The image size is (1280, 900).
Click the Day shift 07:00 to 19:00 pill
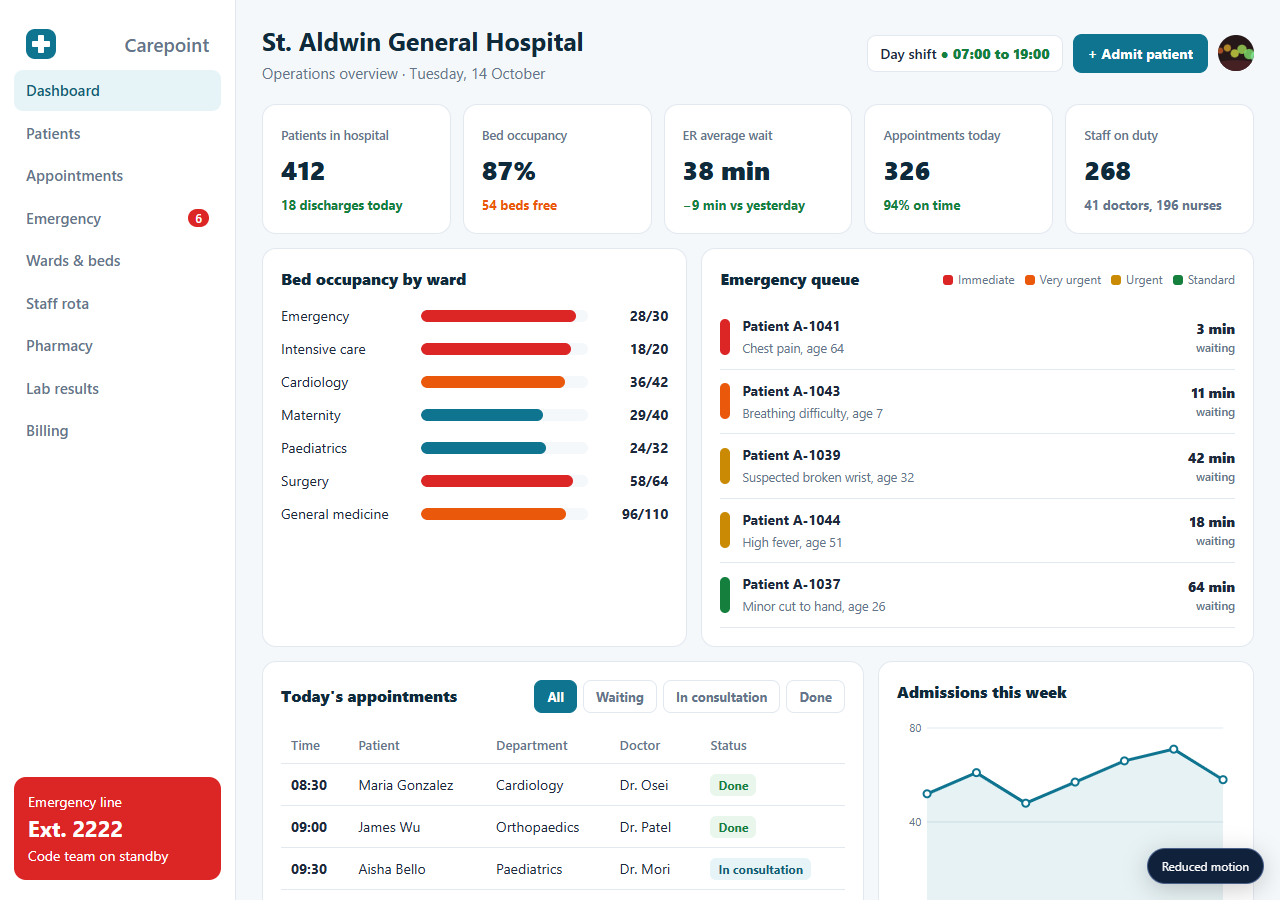[x=964, y=54]
